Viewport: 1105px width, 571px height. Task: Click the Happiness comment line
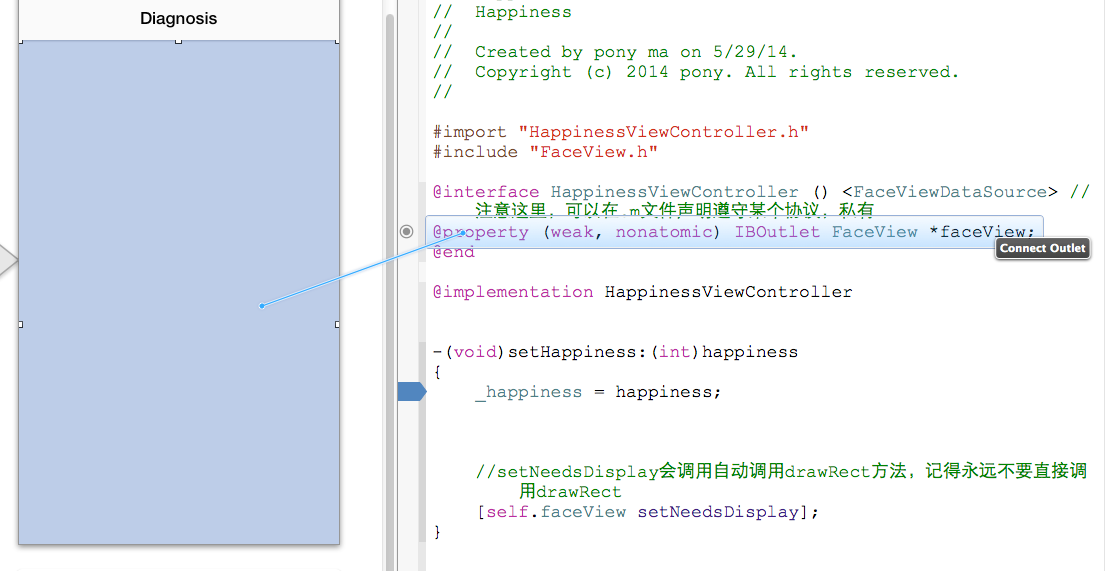coord(502,12)
